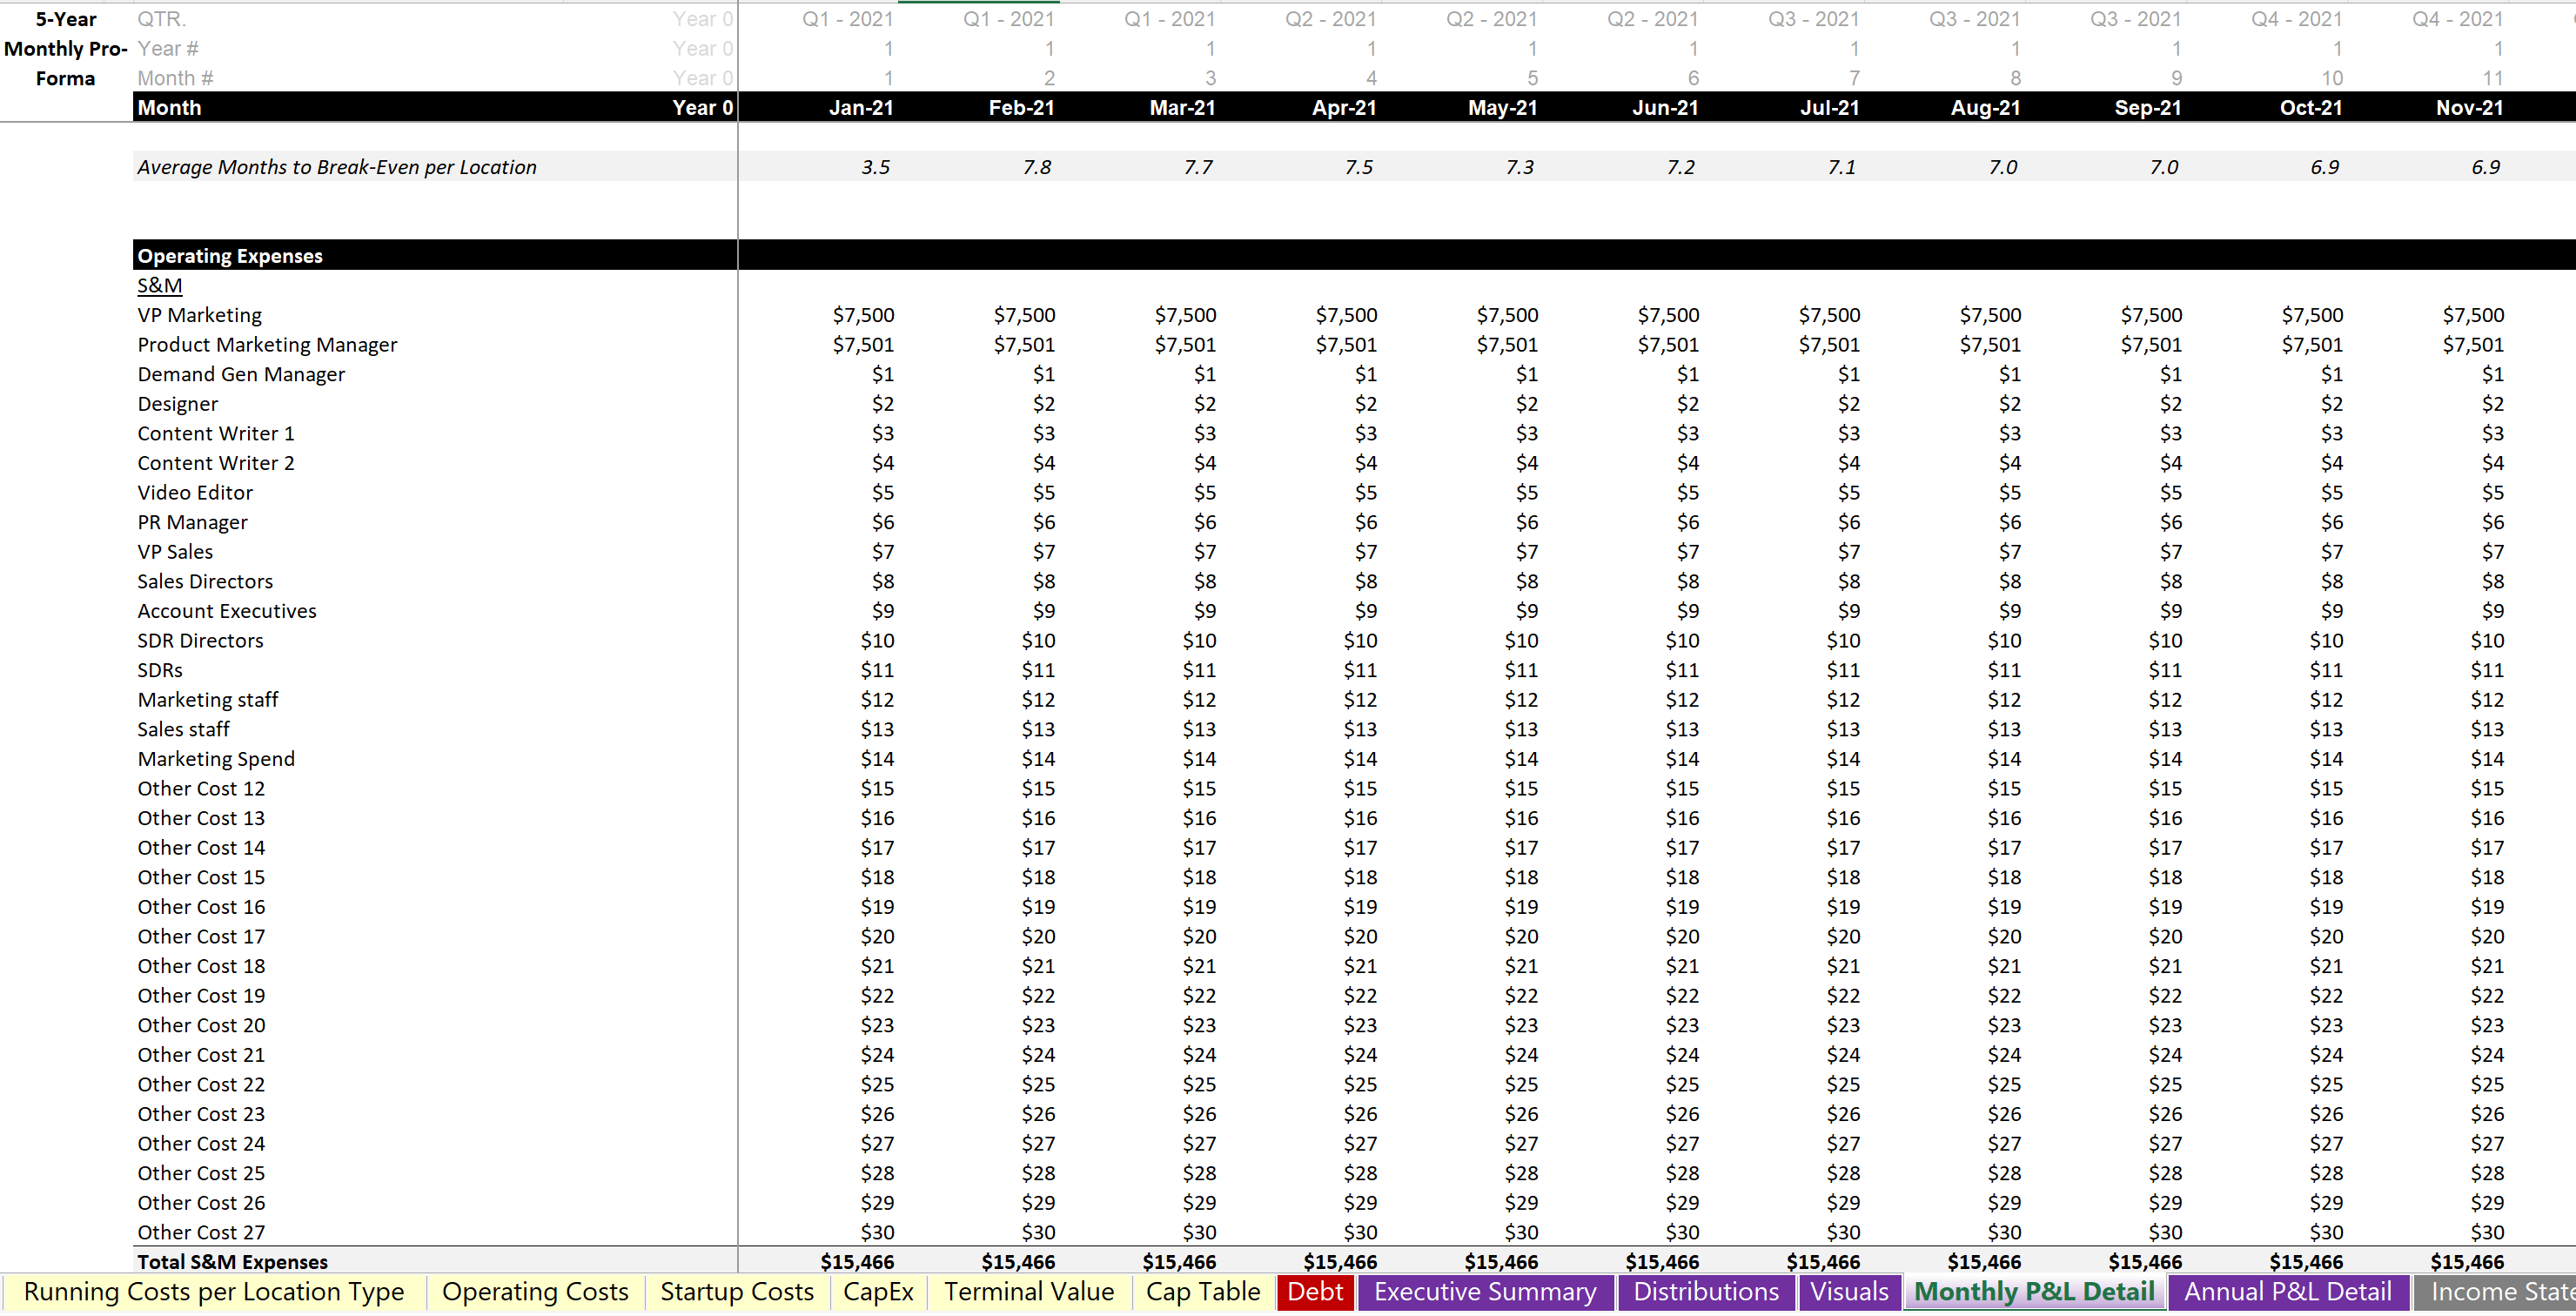This screenshot has width=2576, height=1316.
Task: Select the Demand Gen Manager row label
Action: [x=241, y=374]
